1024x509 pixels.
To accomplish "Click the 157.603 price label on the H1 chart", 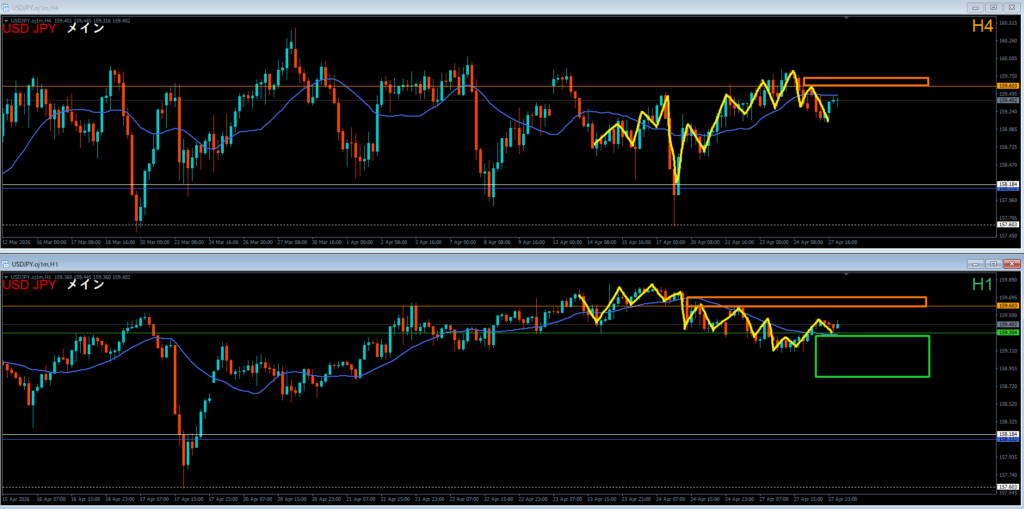I will tap(1008, 487).
